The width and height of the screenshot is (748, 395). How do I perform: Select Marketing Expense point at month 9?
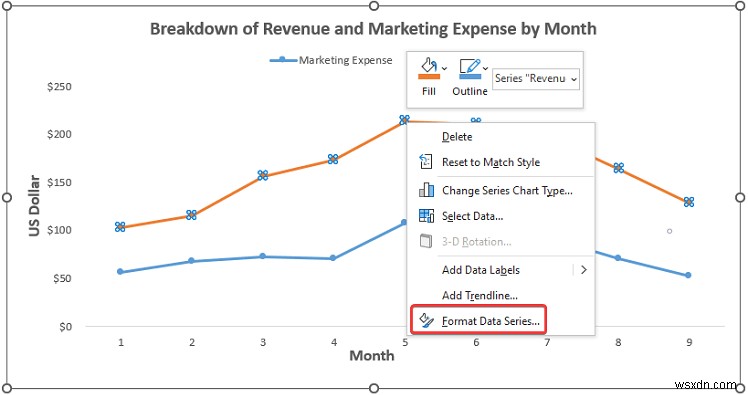tap(688, 275)
